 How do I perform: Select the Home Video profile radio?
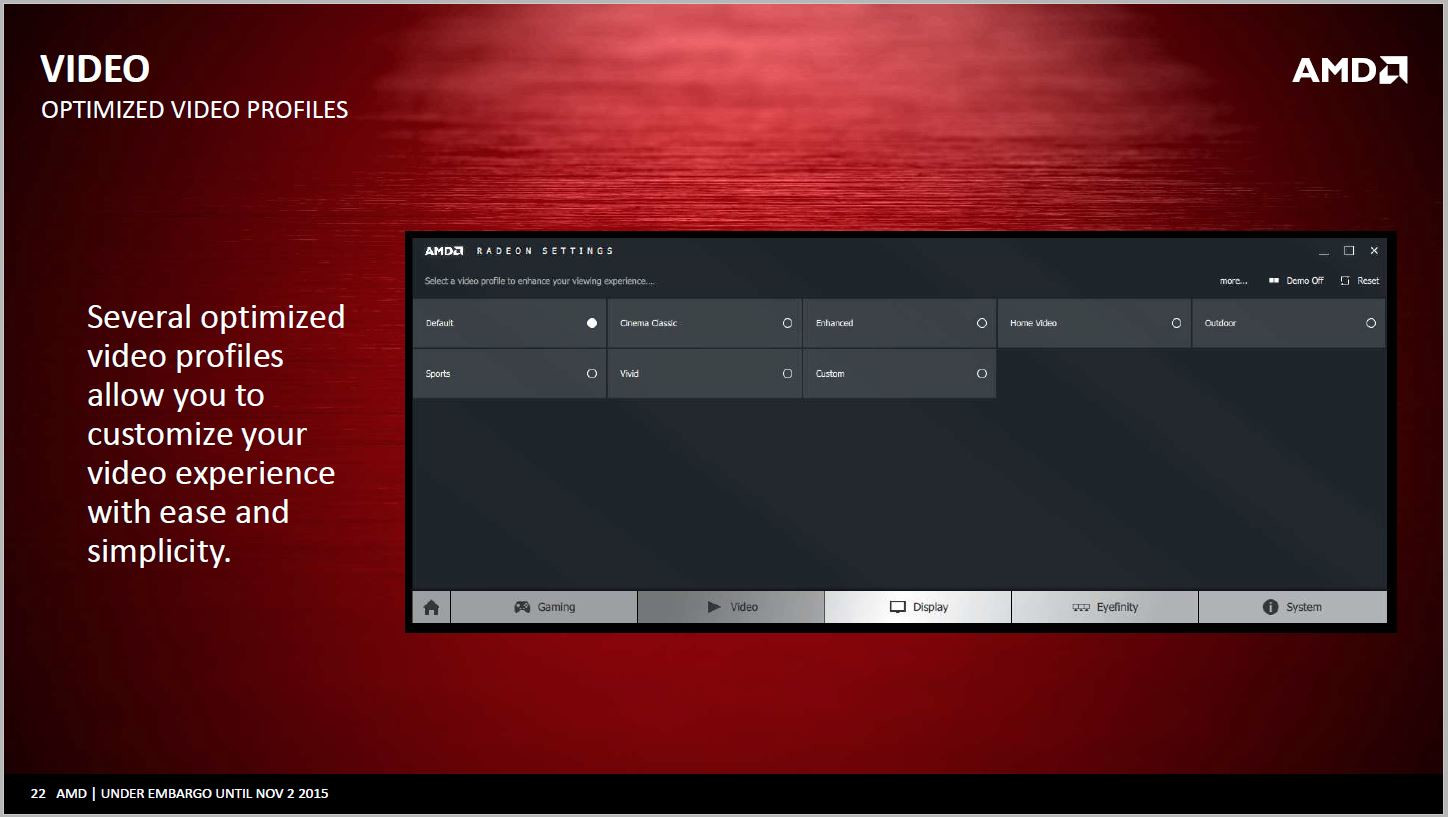tap(1176, 323)
